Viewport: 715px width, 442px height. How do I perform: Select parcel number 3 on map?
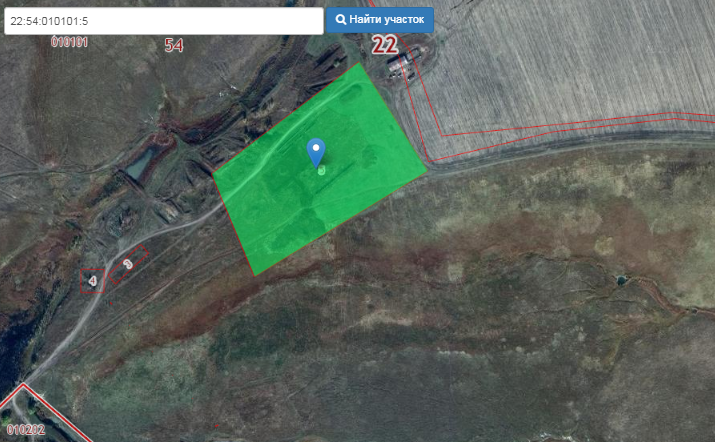pyautogui.click(x=128, y=264)
